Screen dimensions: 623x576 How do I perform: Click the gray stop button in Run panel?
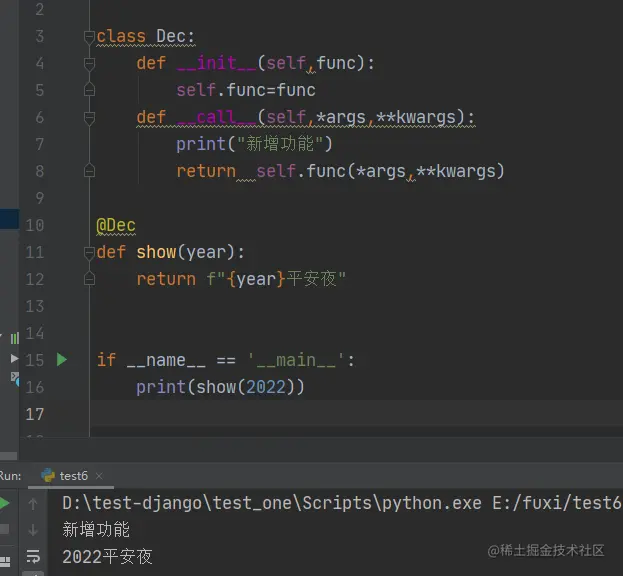point(4,529)
